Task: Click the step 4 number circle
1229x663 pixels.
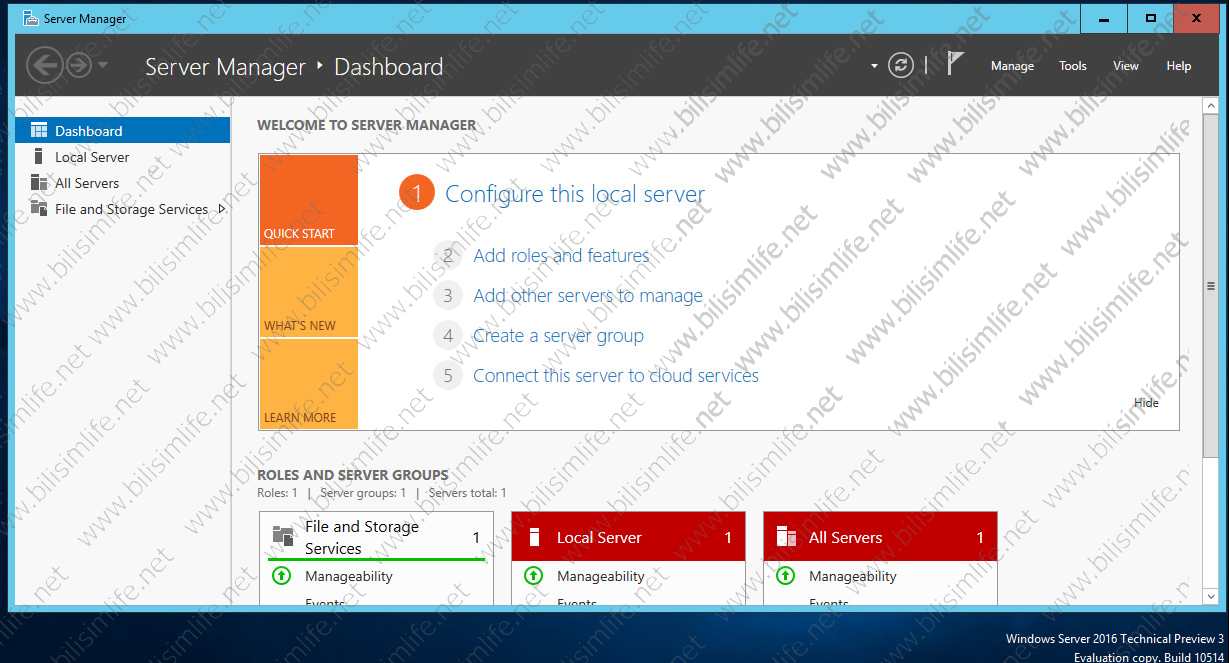Action: click(448, 335)
